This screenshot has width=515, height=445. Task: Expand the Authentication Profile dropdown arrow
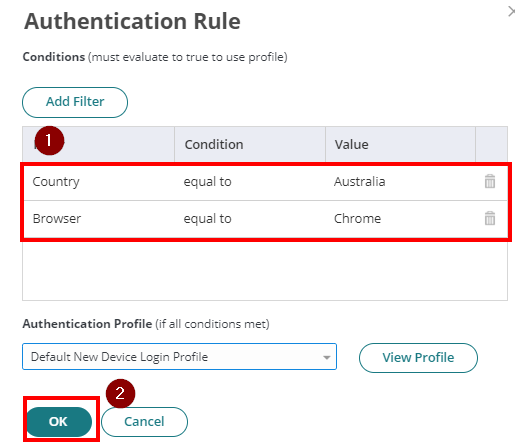[x=327, y=357]
